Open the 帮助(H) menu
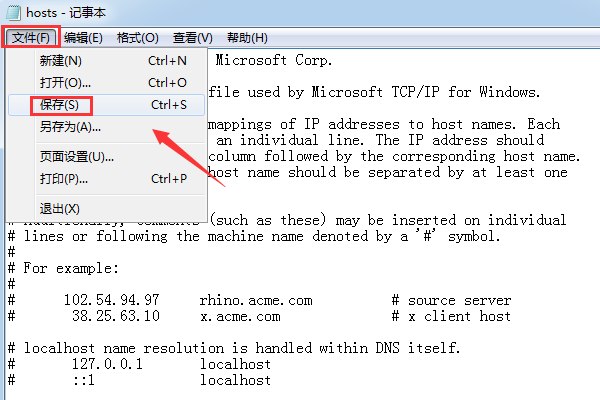Screen dimensions: 600x400 (246, 38)
